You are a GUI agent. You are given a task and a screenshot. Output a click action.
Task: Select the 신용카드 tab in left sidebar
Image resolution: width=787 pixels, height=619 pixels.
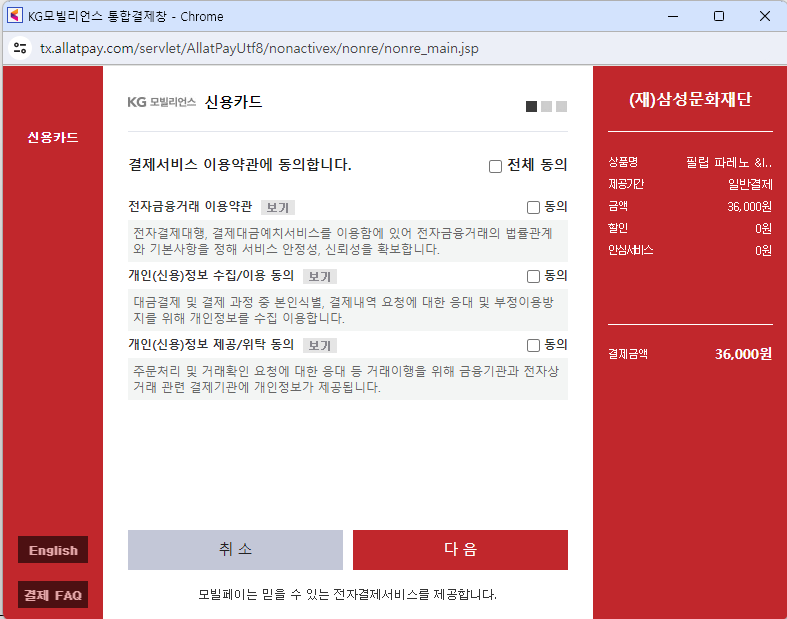coord(53,138)
